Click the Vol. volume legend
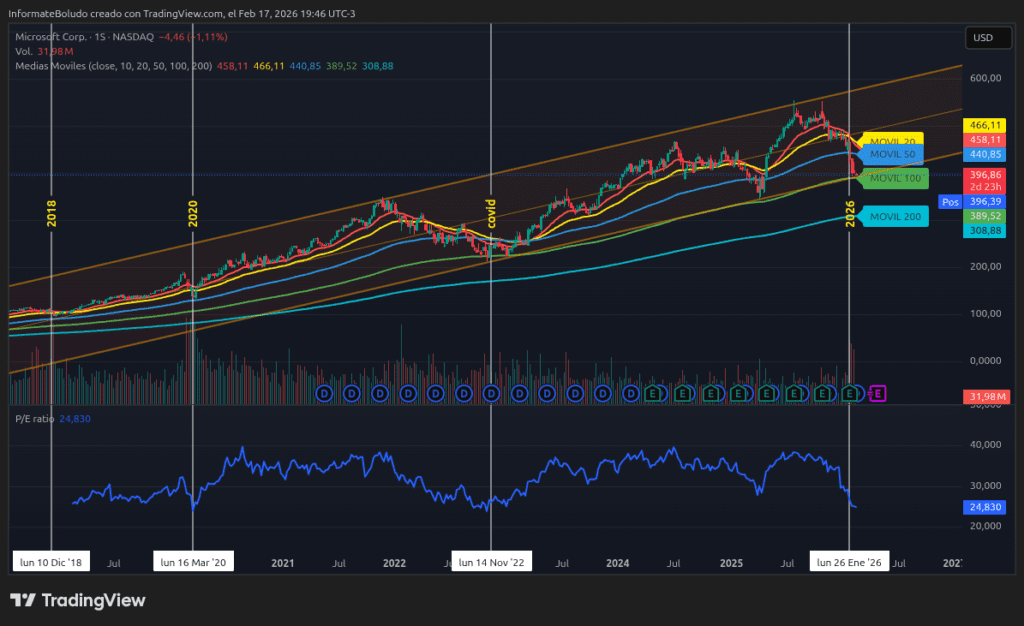 [24, 51]
